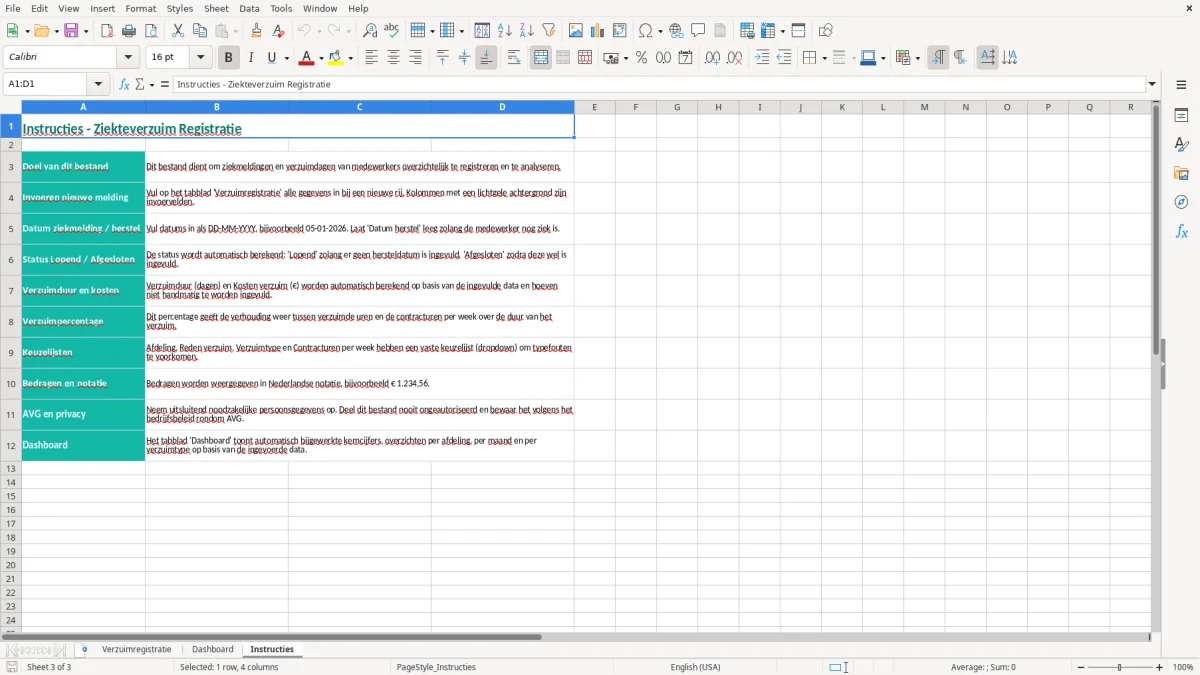1200x675 pixels.
Task: Click Function Wizard fx button
Action: point(124,85)
